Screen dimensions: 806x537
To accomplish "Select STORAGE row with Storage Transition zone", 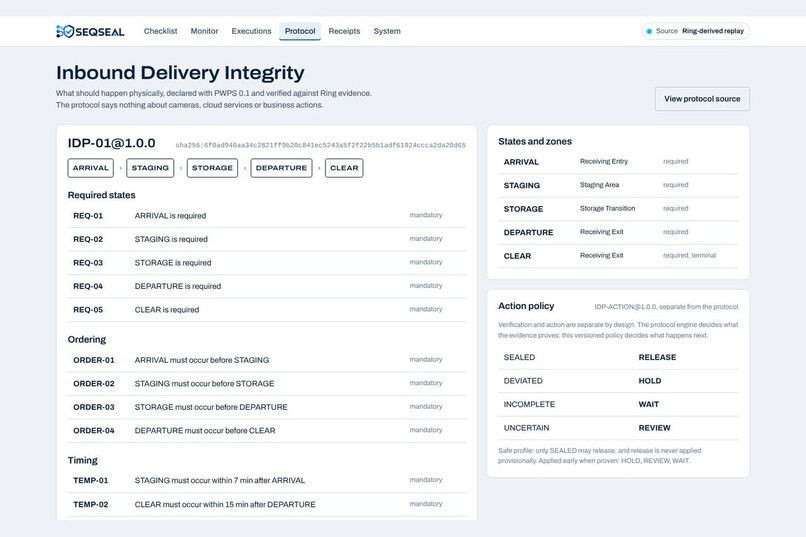I will pyautogui.click(x=618, y=209).
